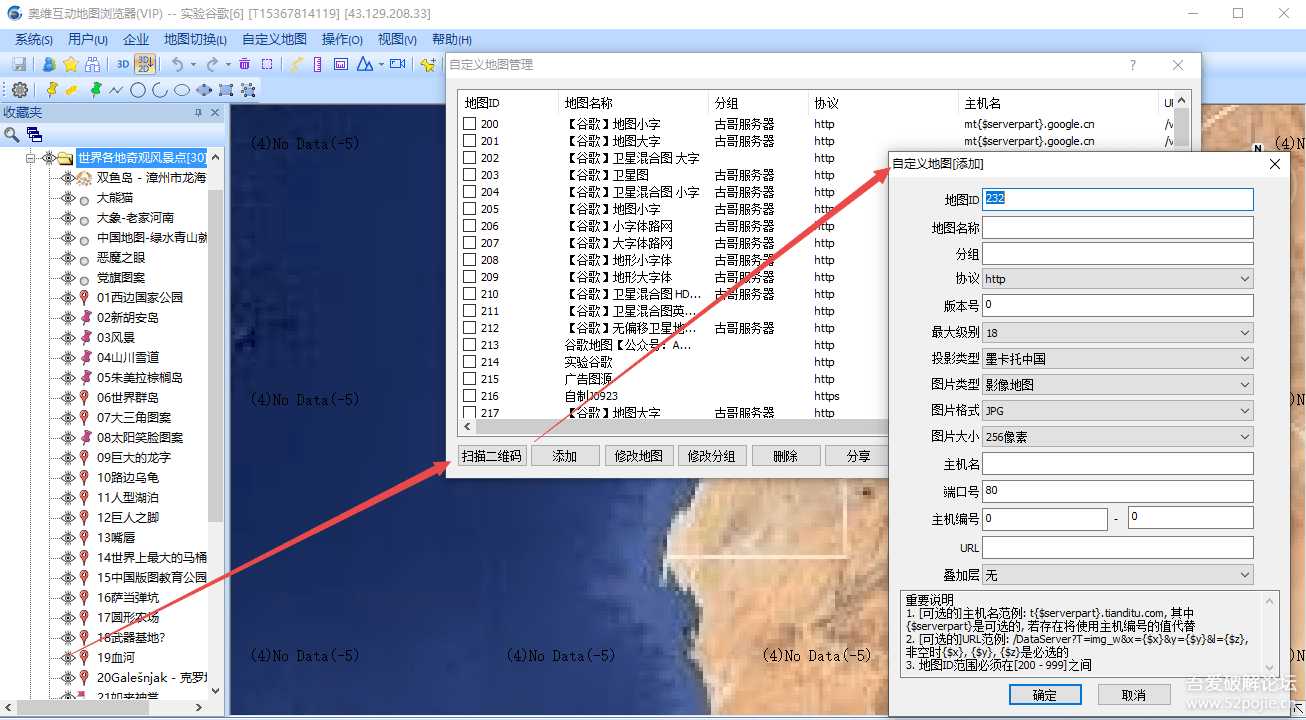Expand the 叠加层 overlay dropdown
Image resolution: width=1306 pixels, height=720 pixels.
point(1244,573)
